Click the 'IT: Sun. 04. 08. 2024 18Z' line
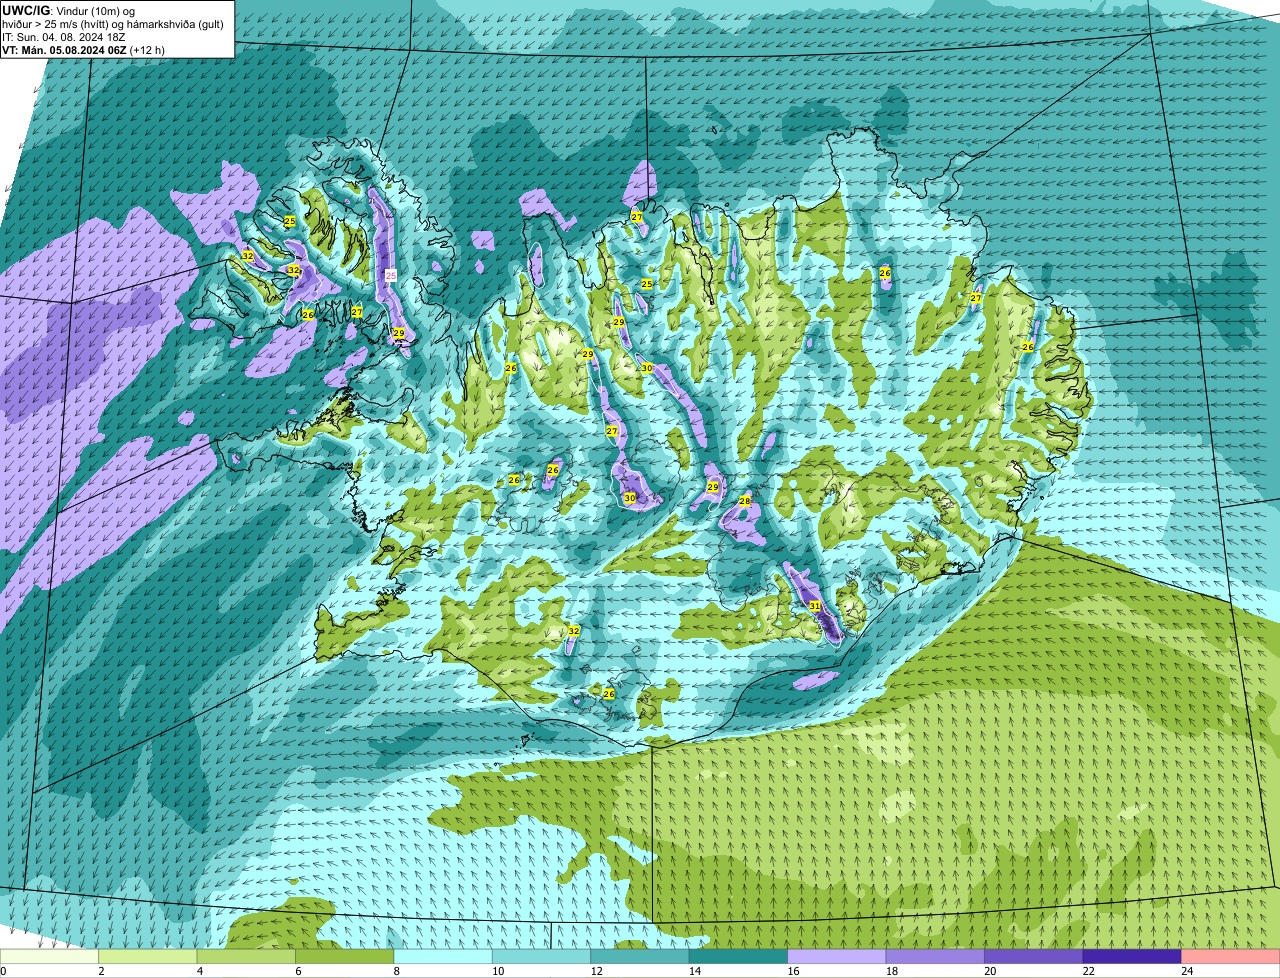Image resolution: width=1280 pixels, height=978 pixels. coord(64,36)
